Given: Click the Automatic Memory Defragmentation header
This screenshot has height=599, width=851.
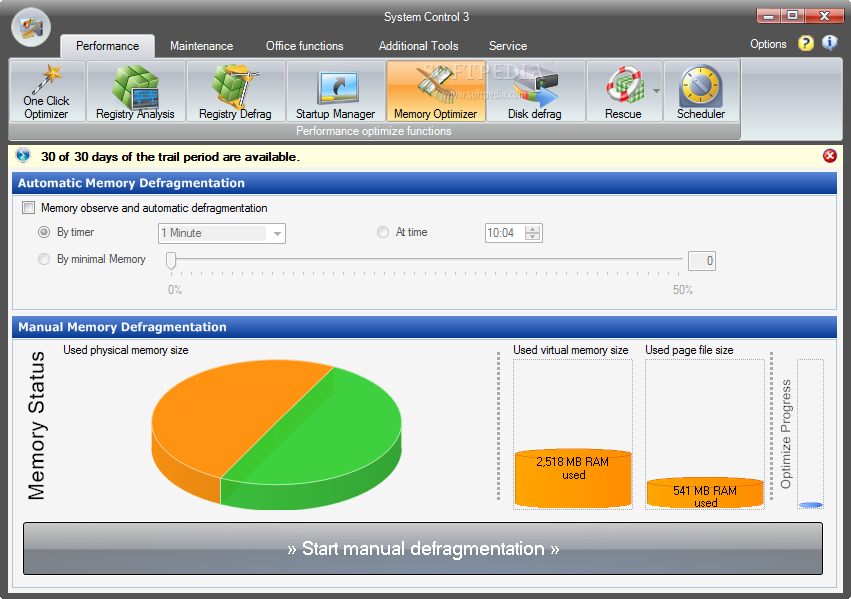Looking at the screenshot, I should point(424,183).
